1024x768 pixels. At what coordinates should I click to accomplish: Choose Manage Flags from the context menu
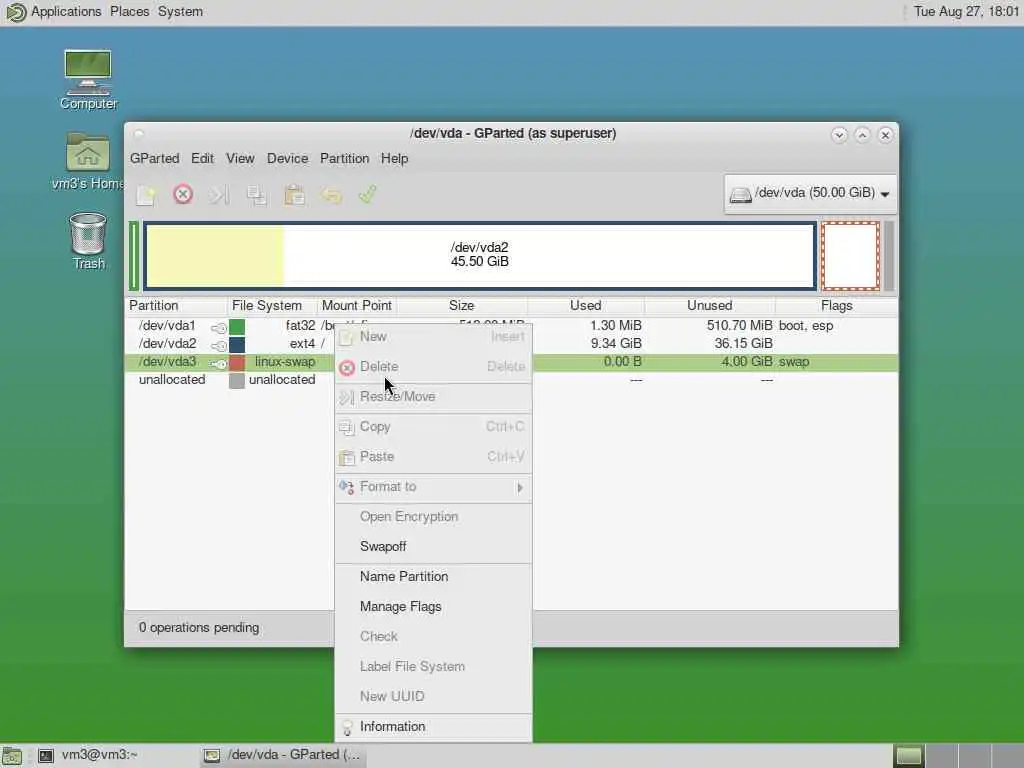point(434,607)
